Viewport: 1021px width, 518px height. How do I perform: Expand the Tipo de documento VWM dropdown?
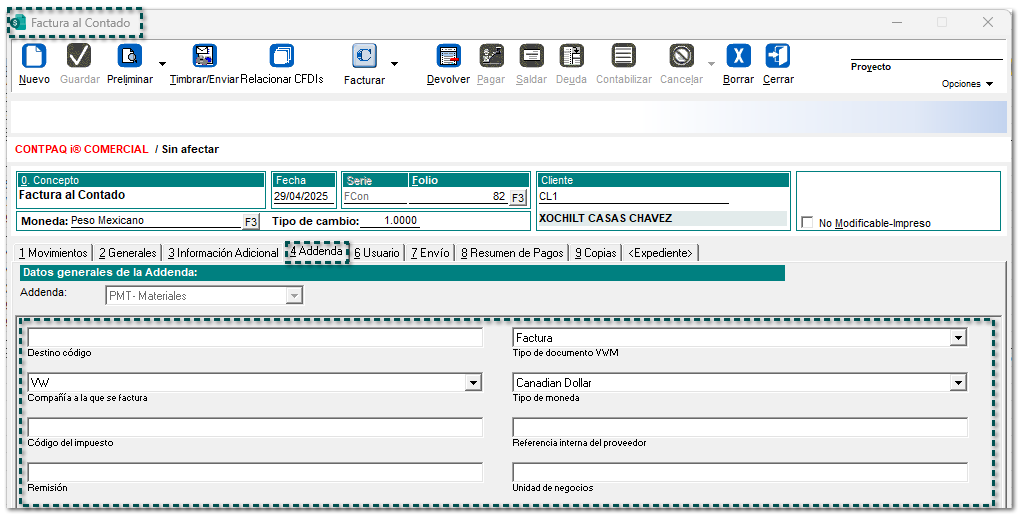tap(958, 338)
